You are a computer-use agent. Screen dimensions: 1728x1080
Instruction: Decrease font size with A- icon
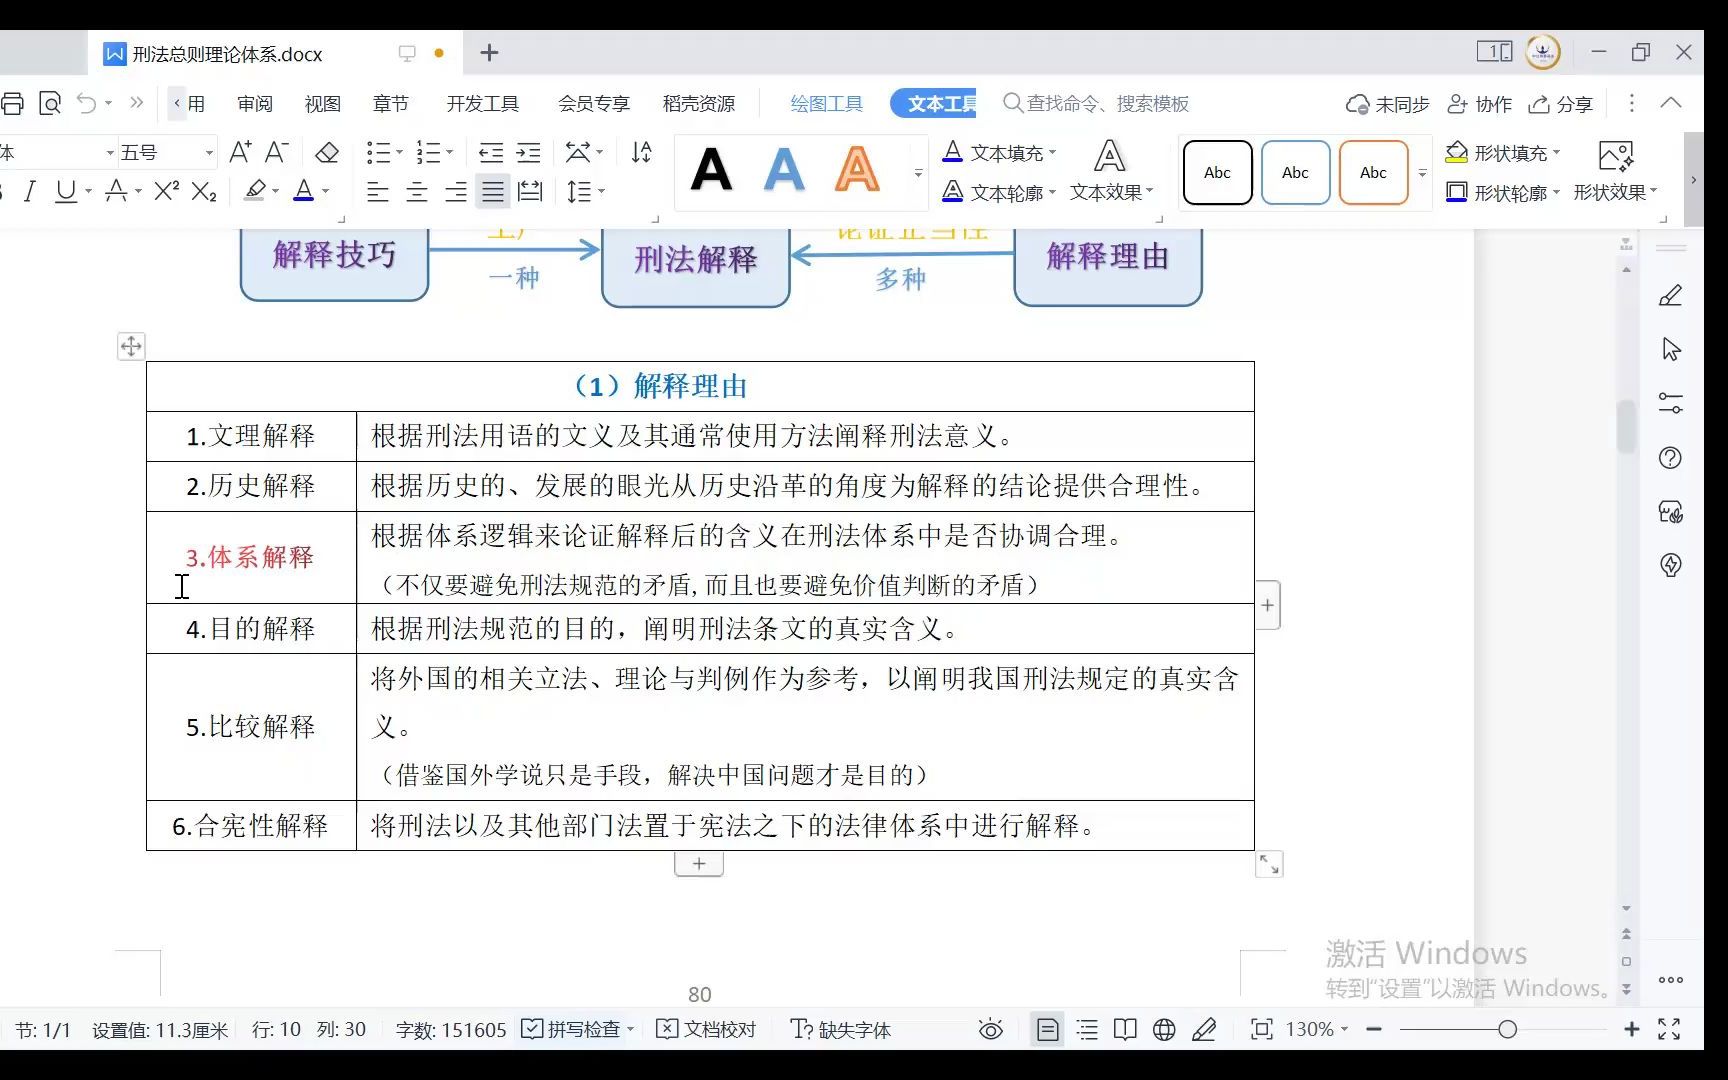click(277, 152)
